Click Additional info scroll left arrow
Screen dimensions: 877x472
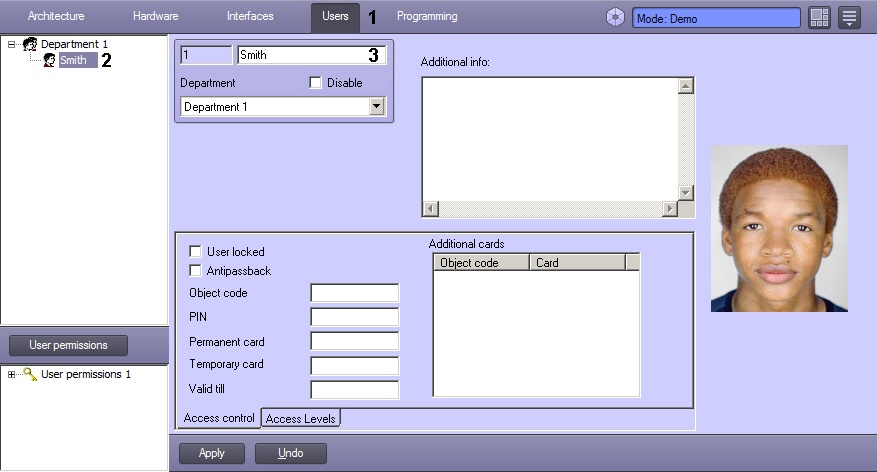(431, 209)
